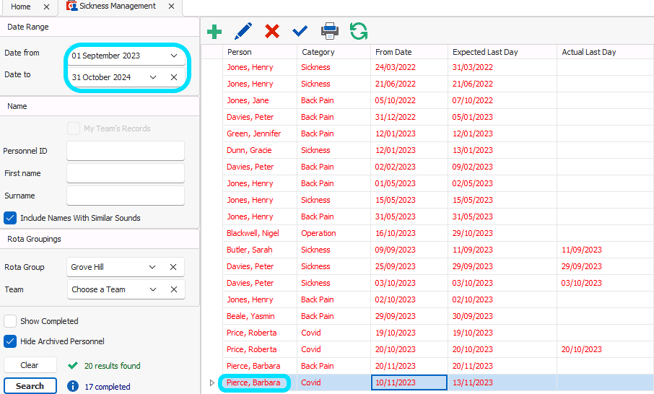Uncheck Hide Archived Personnel

(x=10, y=341)
